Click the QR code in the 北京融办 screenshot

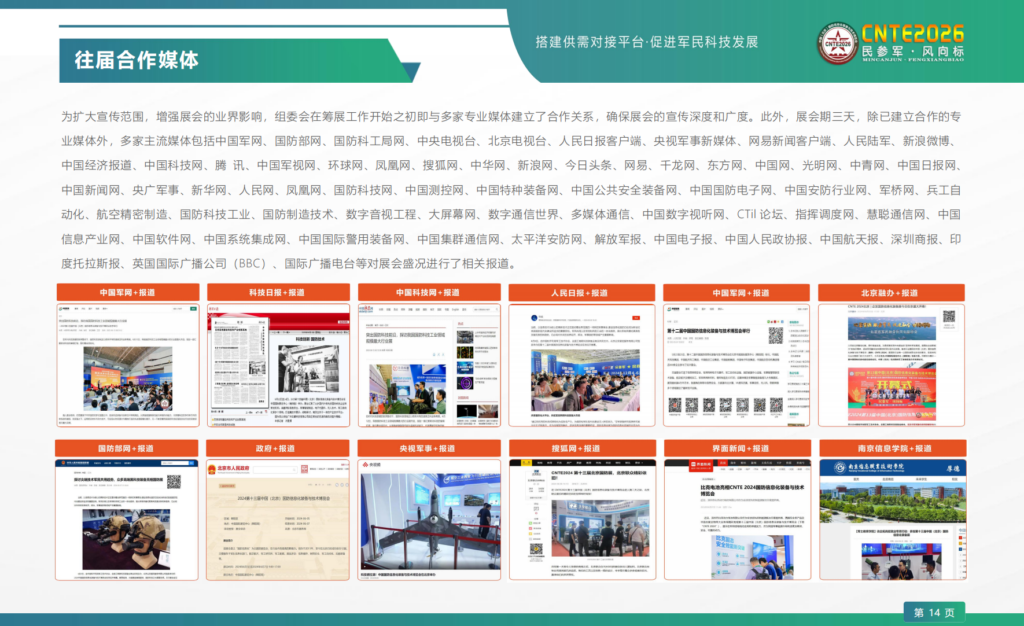click(948, 316)
